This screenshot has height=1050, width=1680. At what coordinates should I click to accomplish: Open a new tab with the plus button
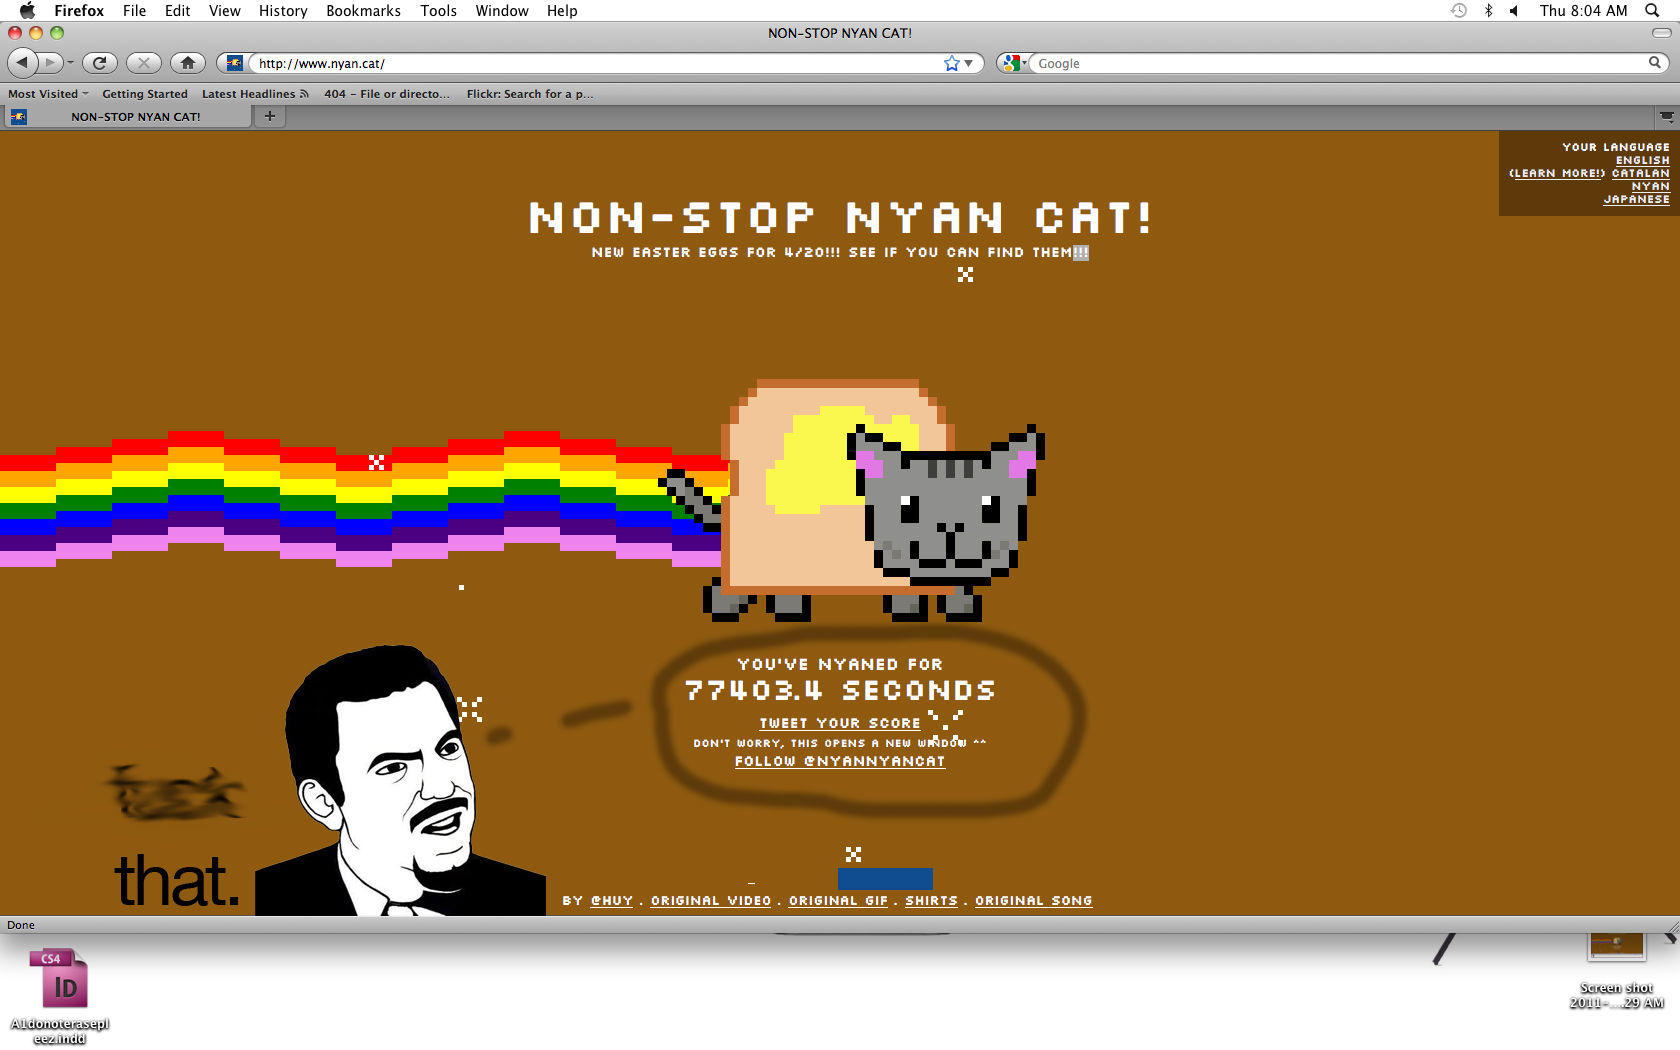point(269,116)
